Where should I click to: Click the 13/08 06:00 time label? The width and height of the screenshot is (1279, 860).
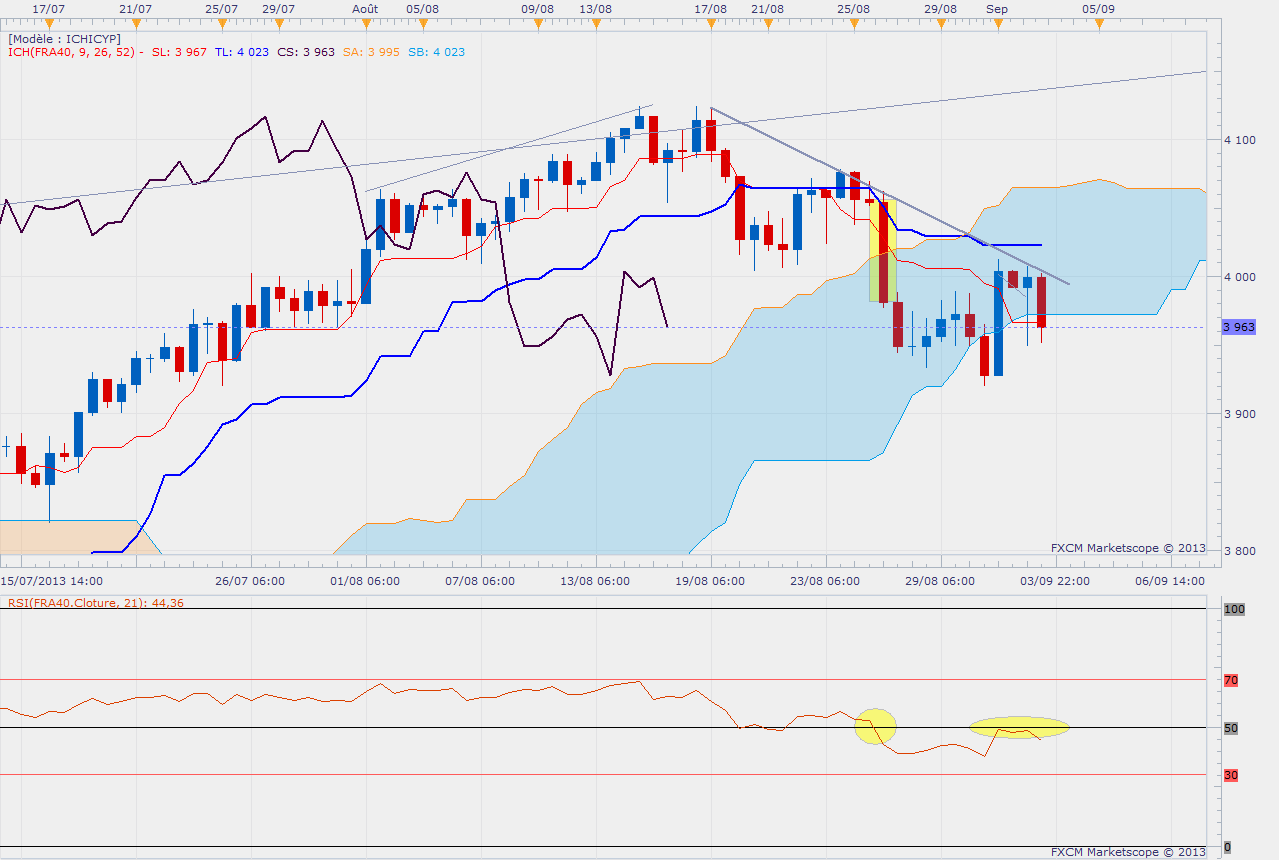pos(595,580)
